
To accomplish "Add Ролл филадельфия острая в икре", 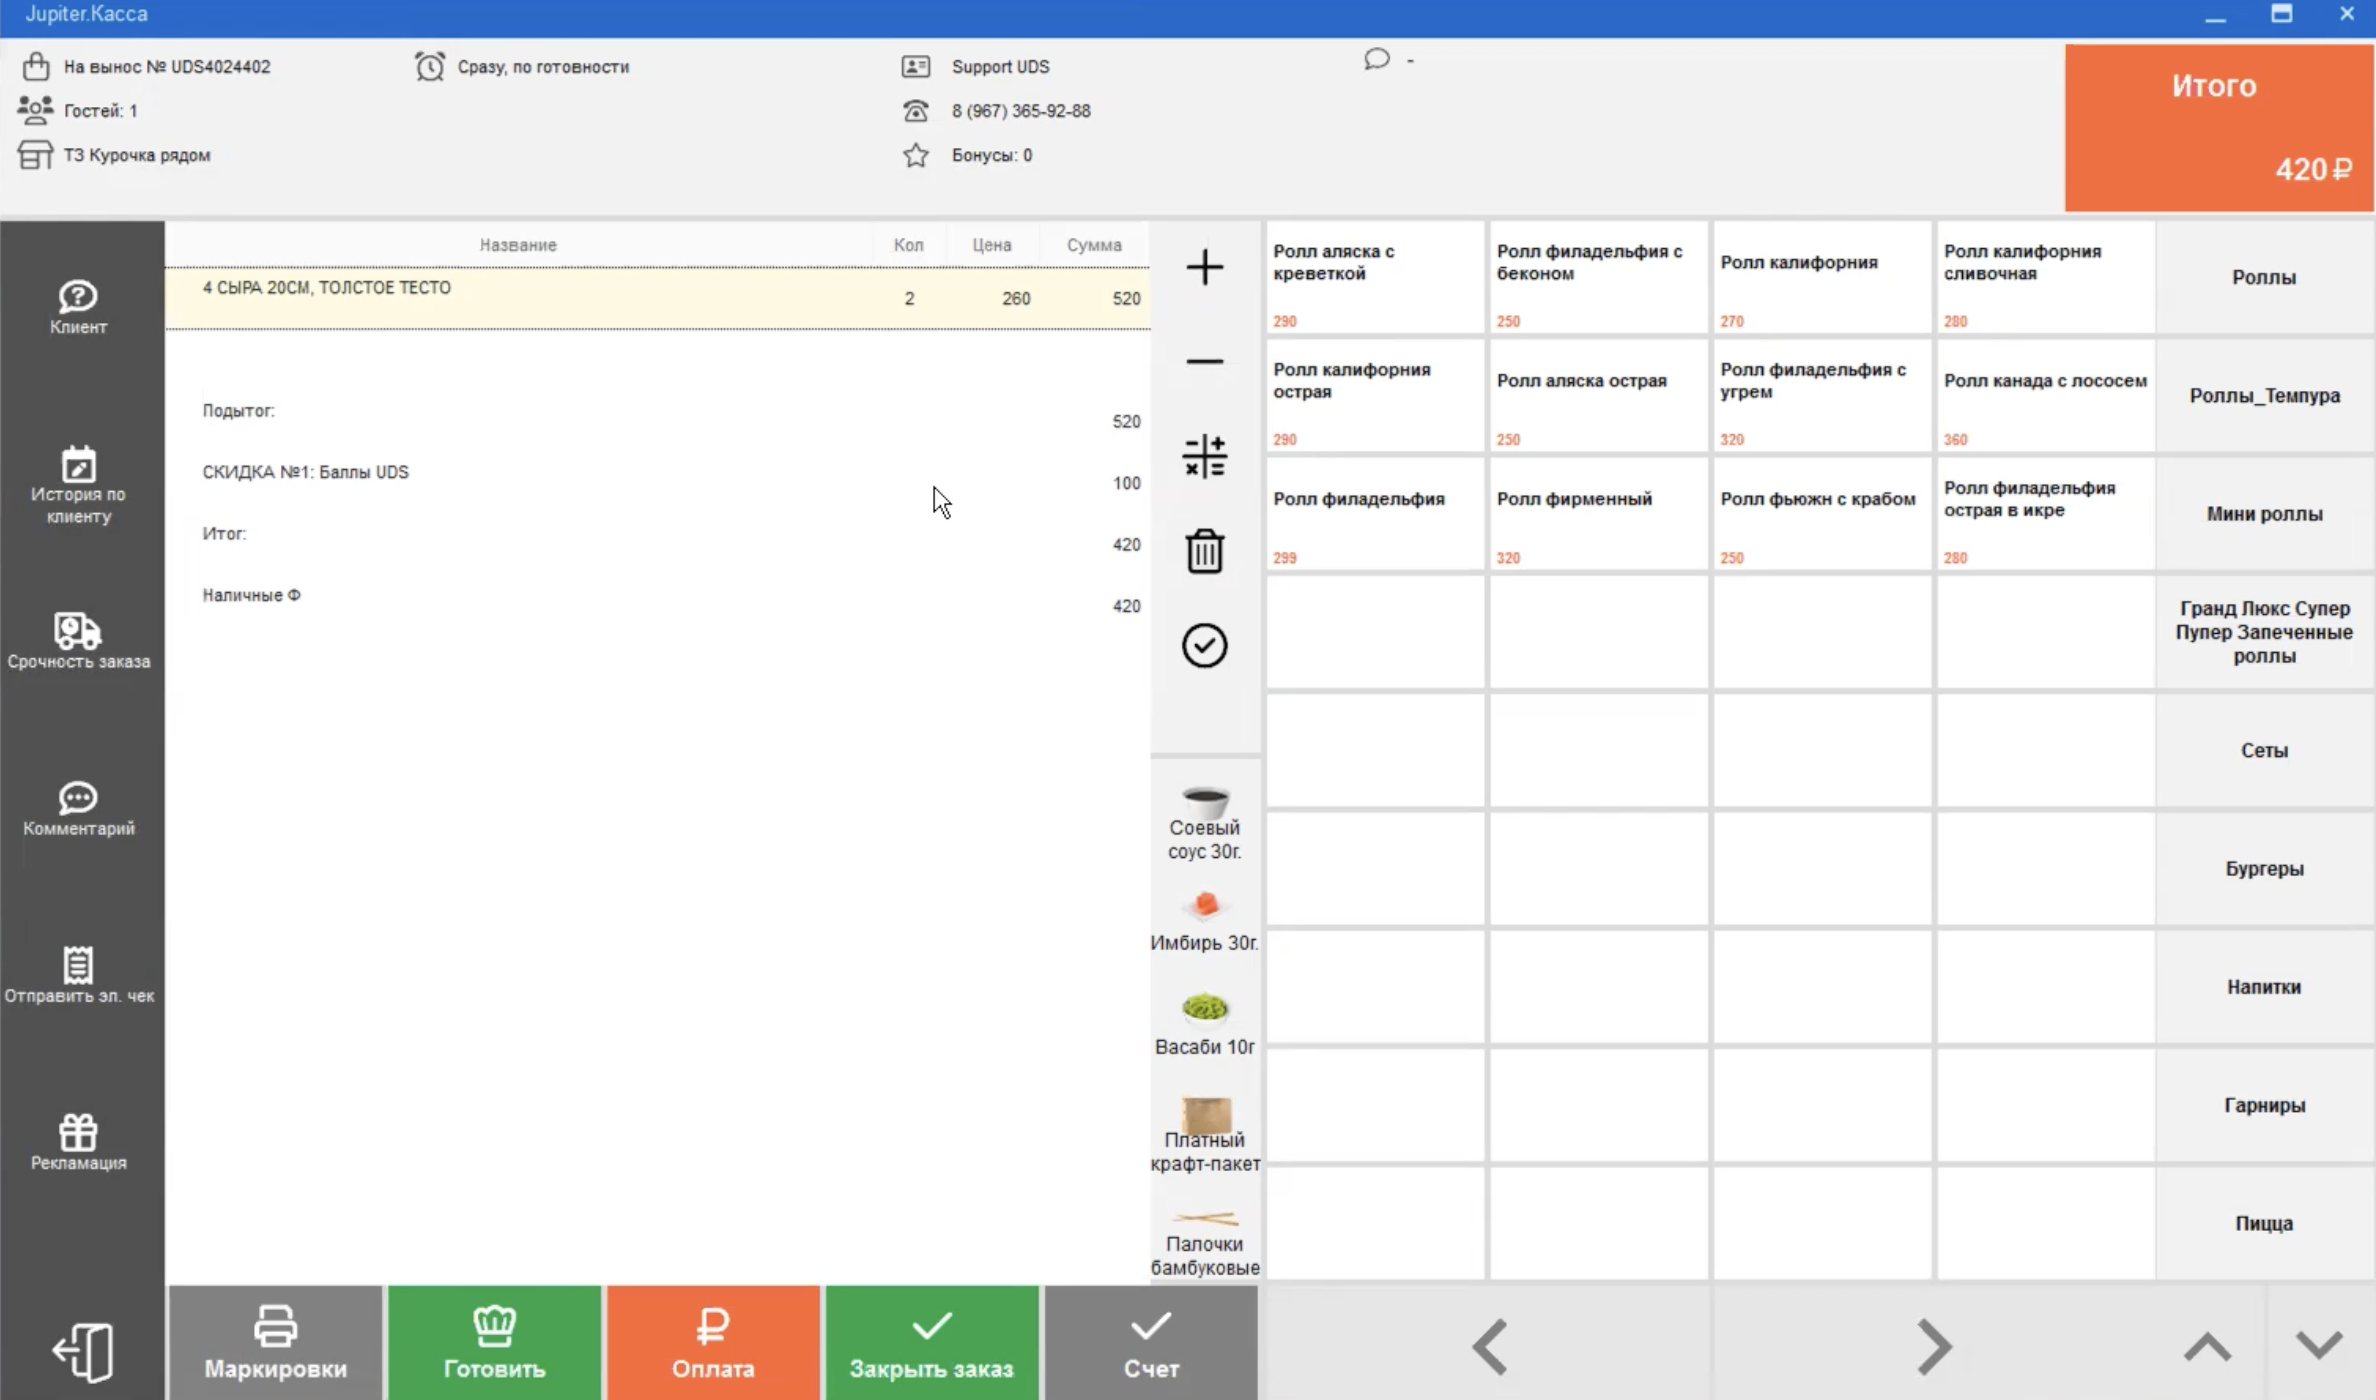I will 2045,513.
